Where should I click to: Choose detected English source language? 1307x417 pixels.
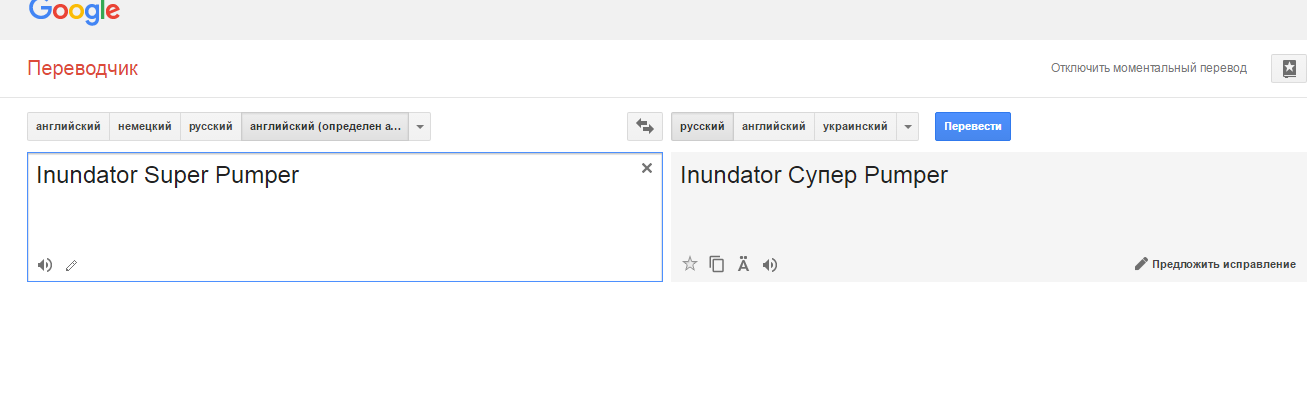[325, 127]
